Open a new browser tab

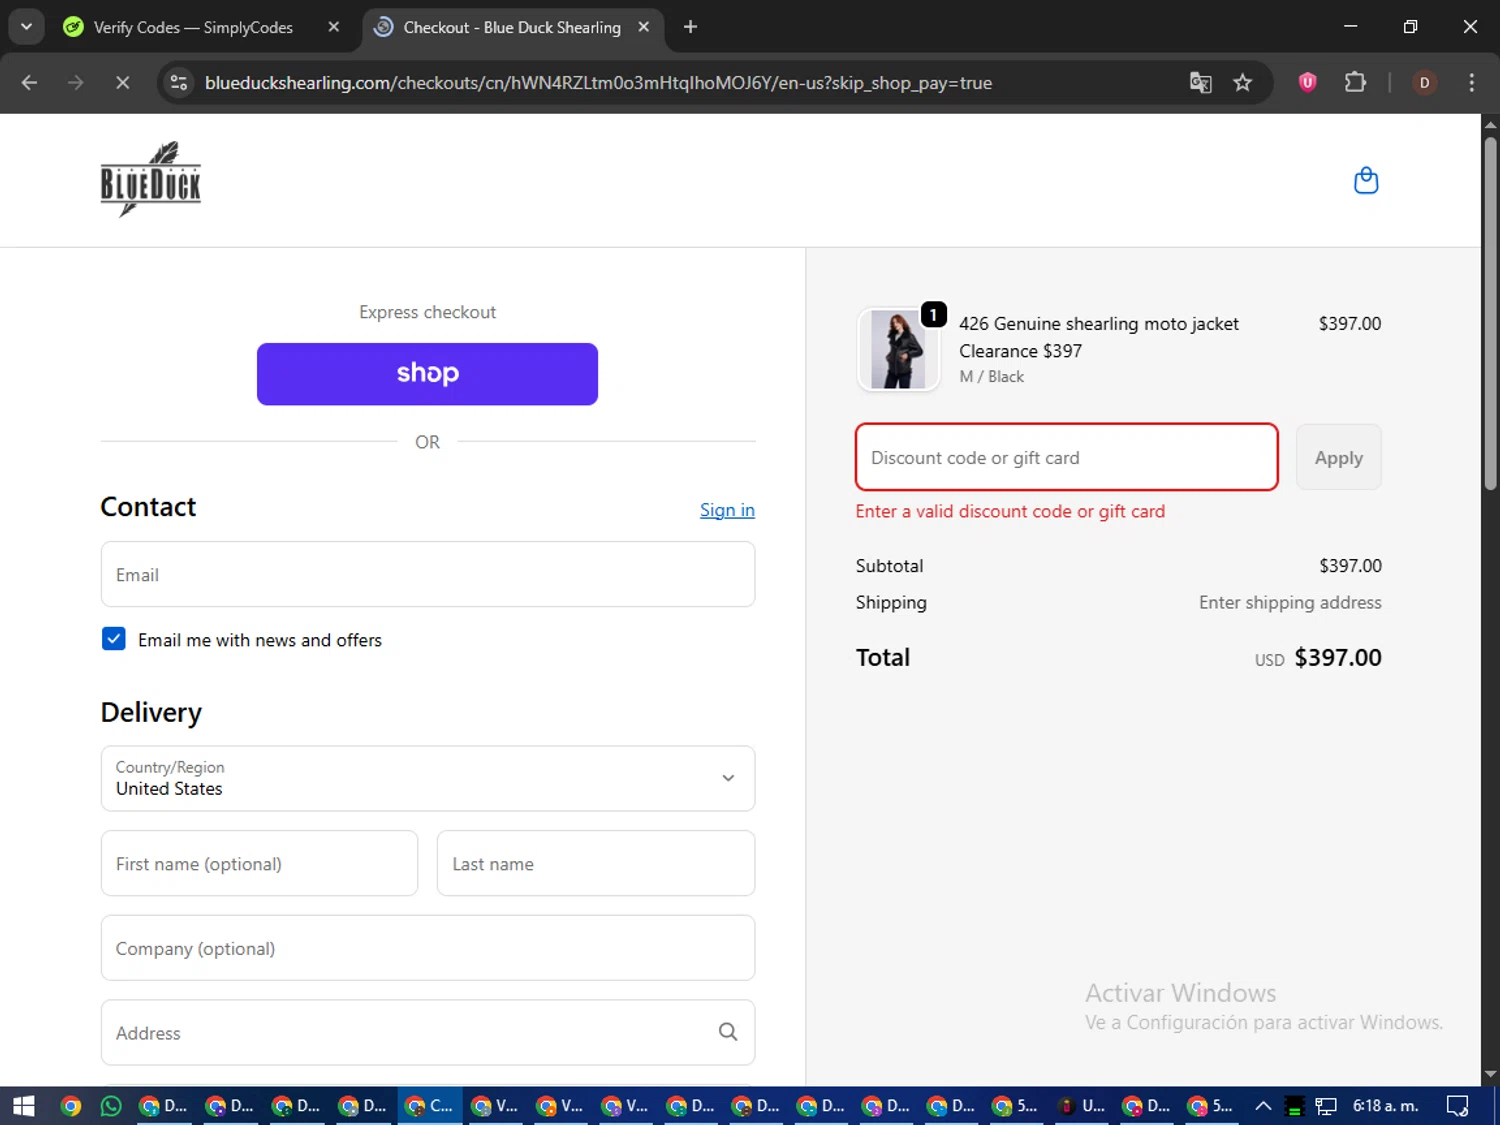[x=690, y=27]
